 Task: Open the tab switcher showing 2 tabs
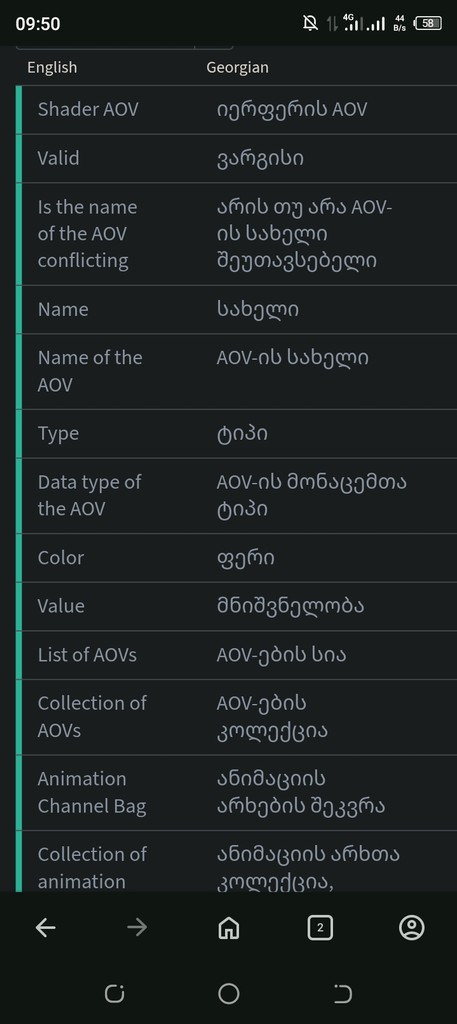coord(320,927)
